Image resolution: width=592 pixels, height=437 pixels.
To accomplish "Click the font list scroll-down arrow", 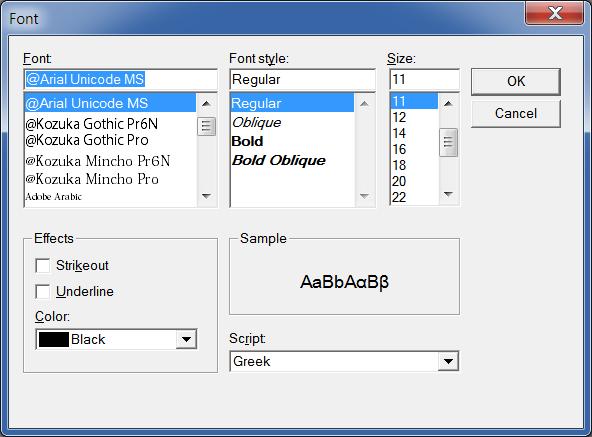I will (x=206, y=196).
